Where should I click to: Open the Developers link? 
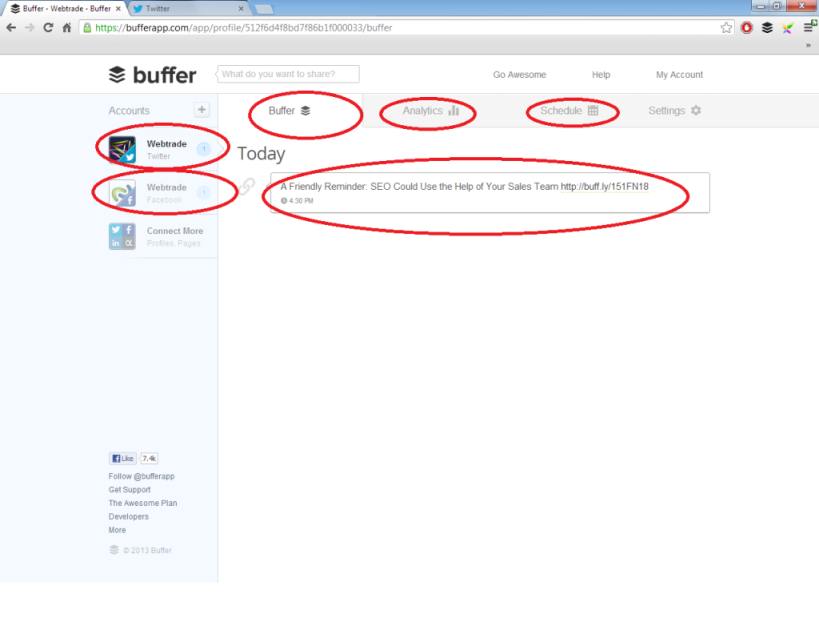click(x=128, y=517)
